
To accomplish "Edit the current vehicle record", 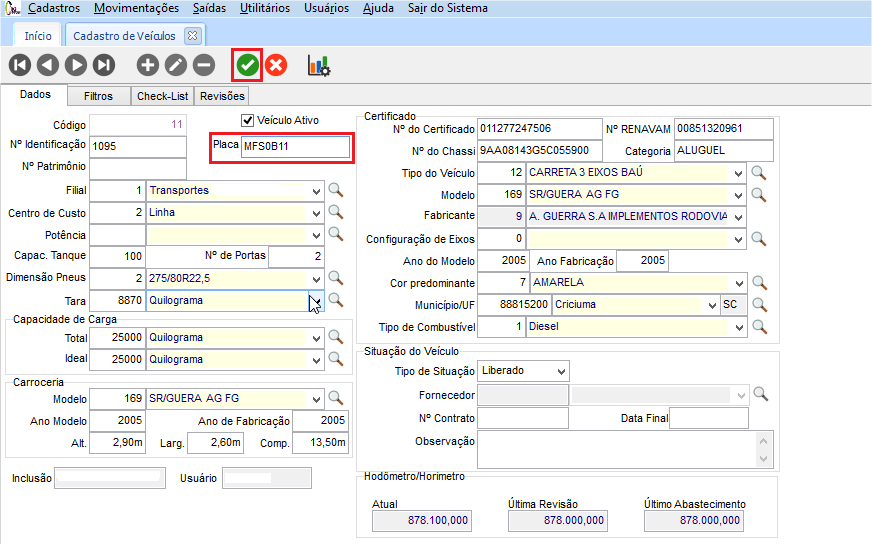I will [176, 66].
